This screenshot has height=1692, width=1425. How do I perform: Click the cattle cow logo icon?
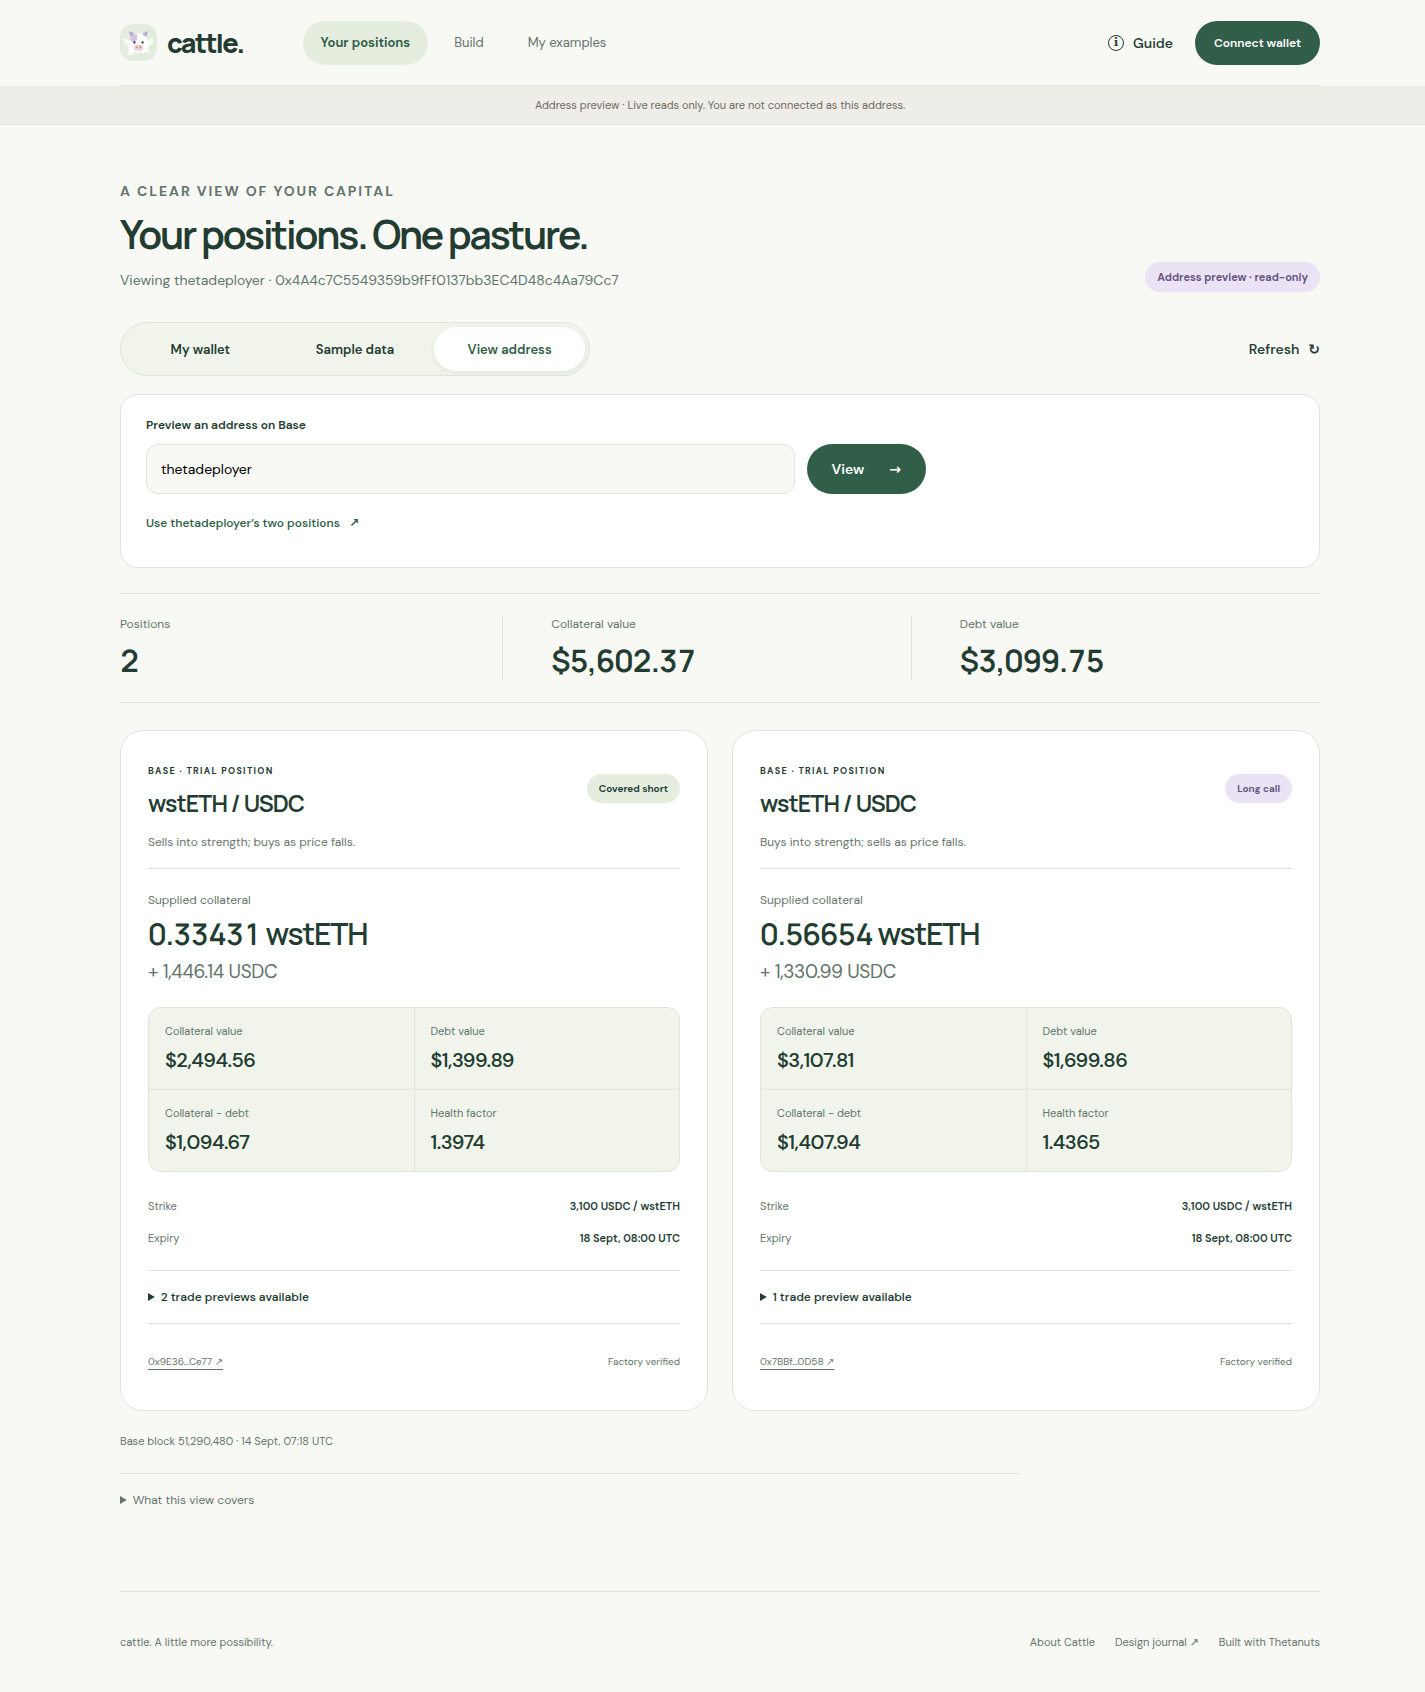138,43
